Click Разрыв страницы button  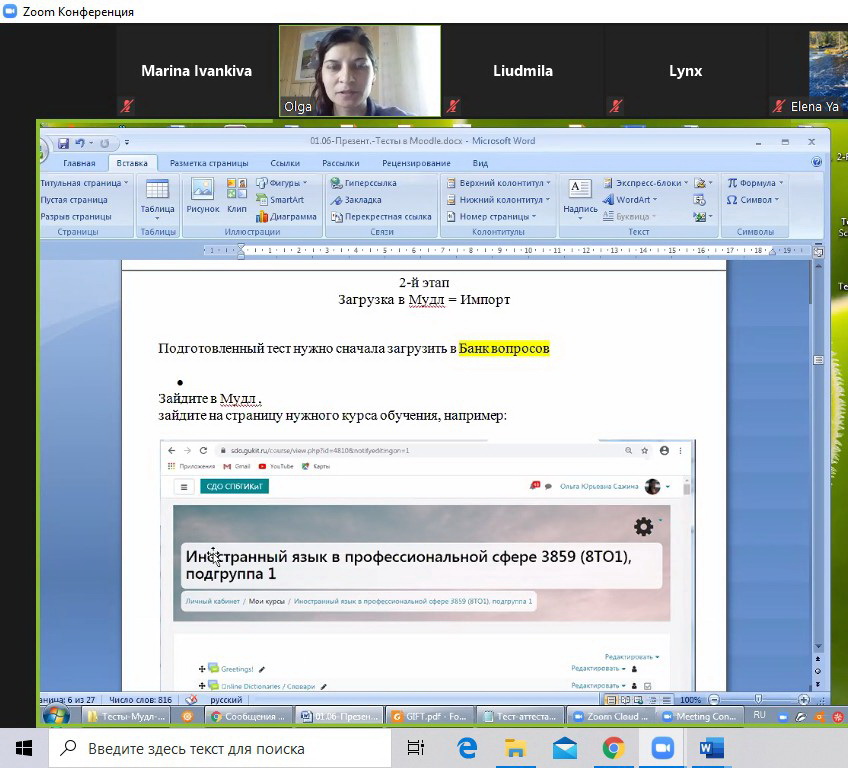click(x=76, y=216)
